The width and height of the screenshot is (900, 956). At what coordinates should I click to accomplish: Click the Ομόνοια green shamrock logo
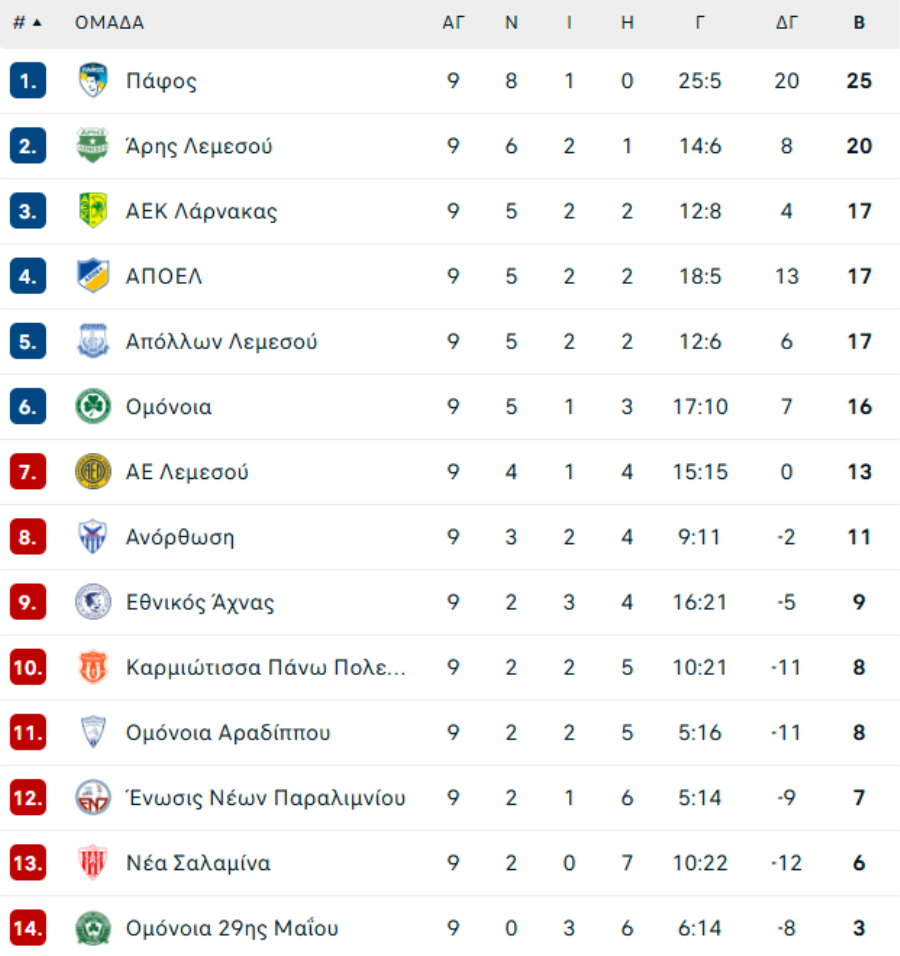point(93,406)
